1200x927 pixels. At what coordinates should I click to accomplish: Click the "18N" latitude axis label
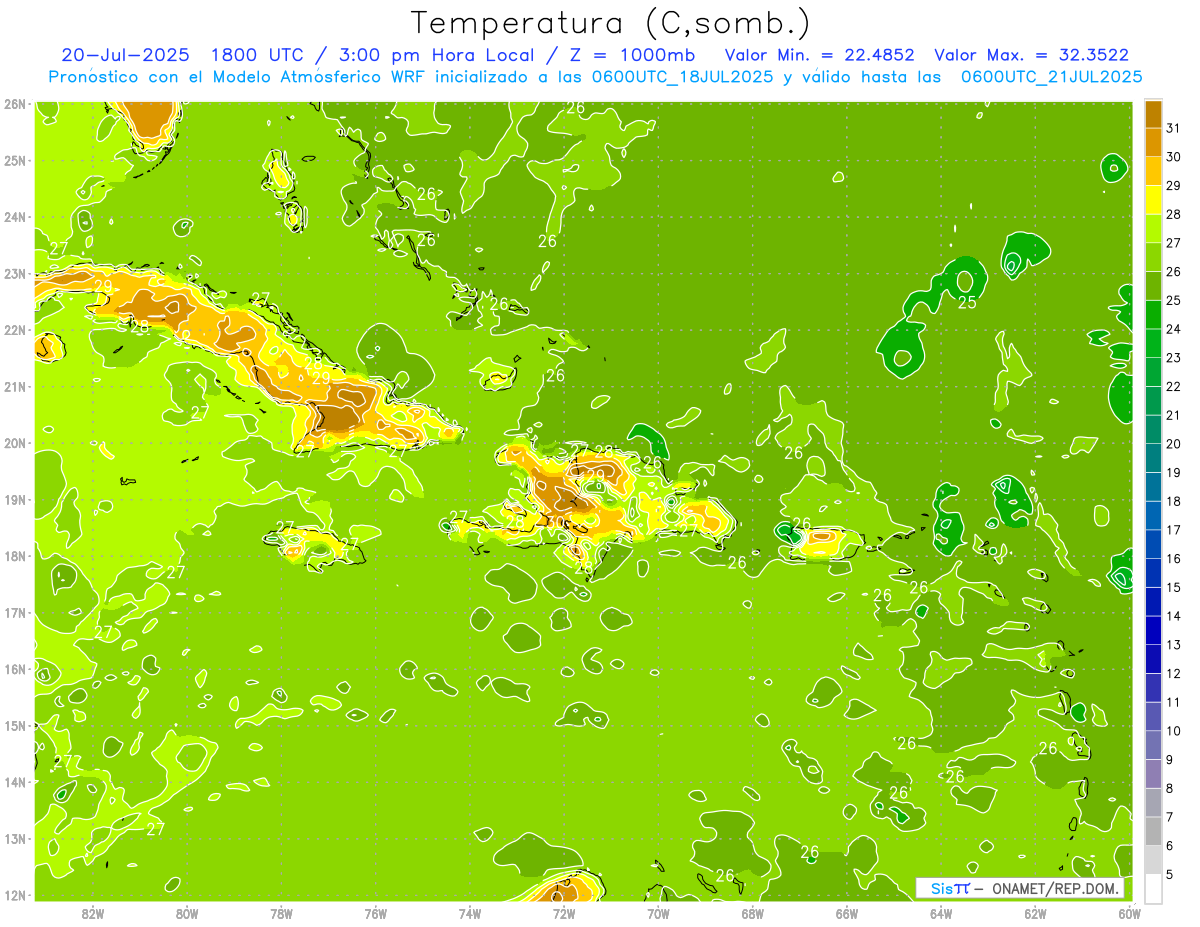click(x=15, y=556)
